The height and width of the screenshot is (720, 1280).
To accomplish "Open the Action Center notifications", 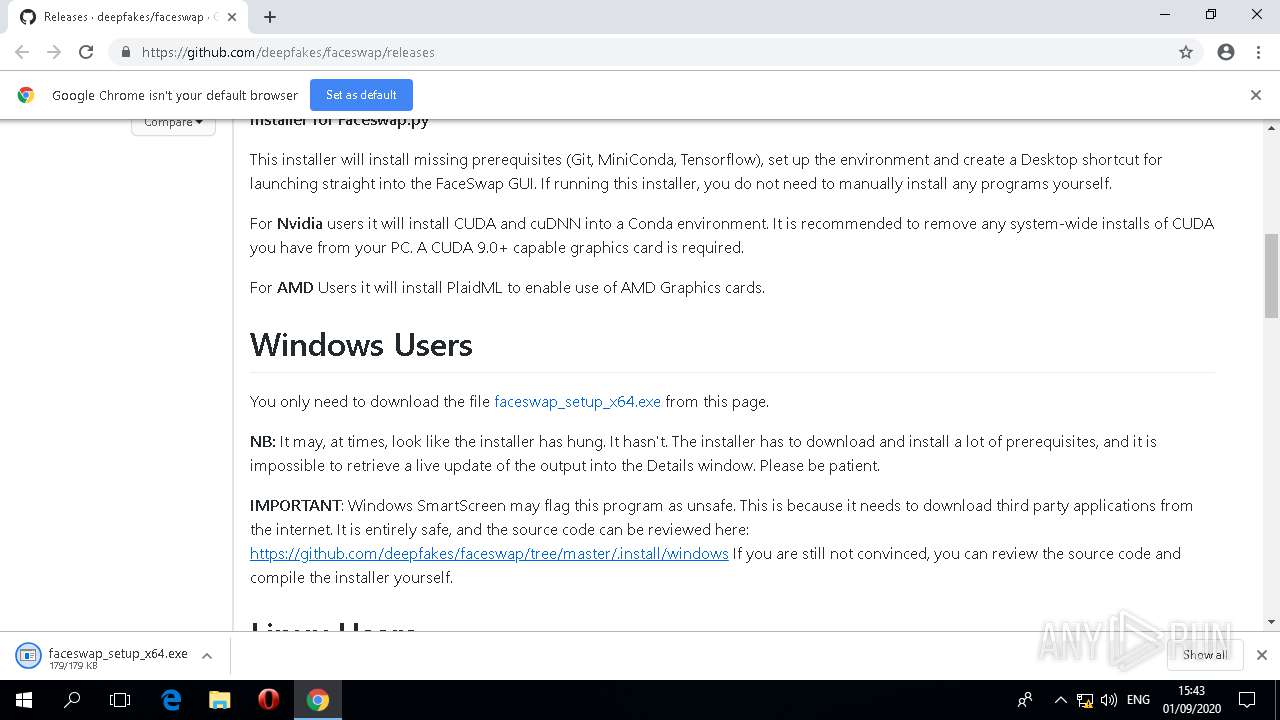I will click(x=1247, y=700).
